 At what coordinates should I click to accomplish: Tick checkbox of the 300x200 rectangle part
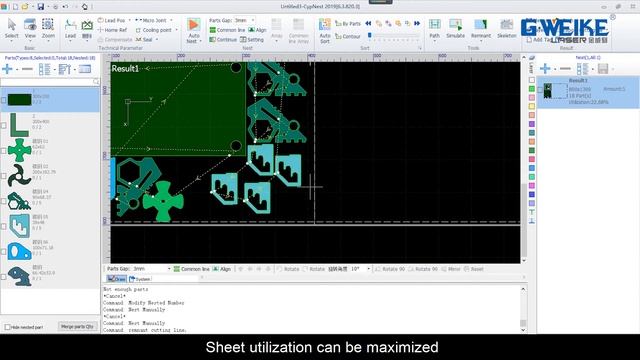tap(4, 99)
